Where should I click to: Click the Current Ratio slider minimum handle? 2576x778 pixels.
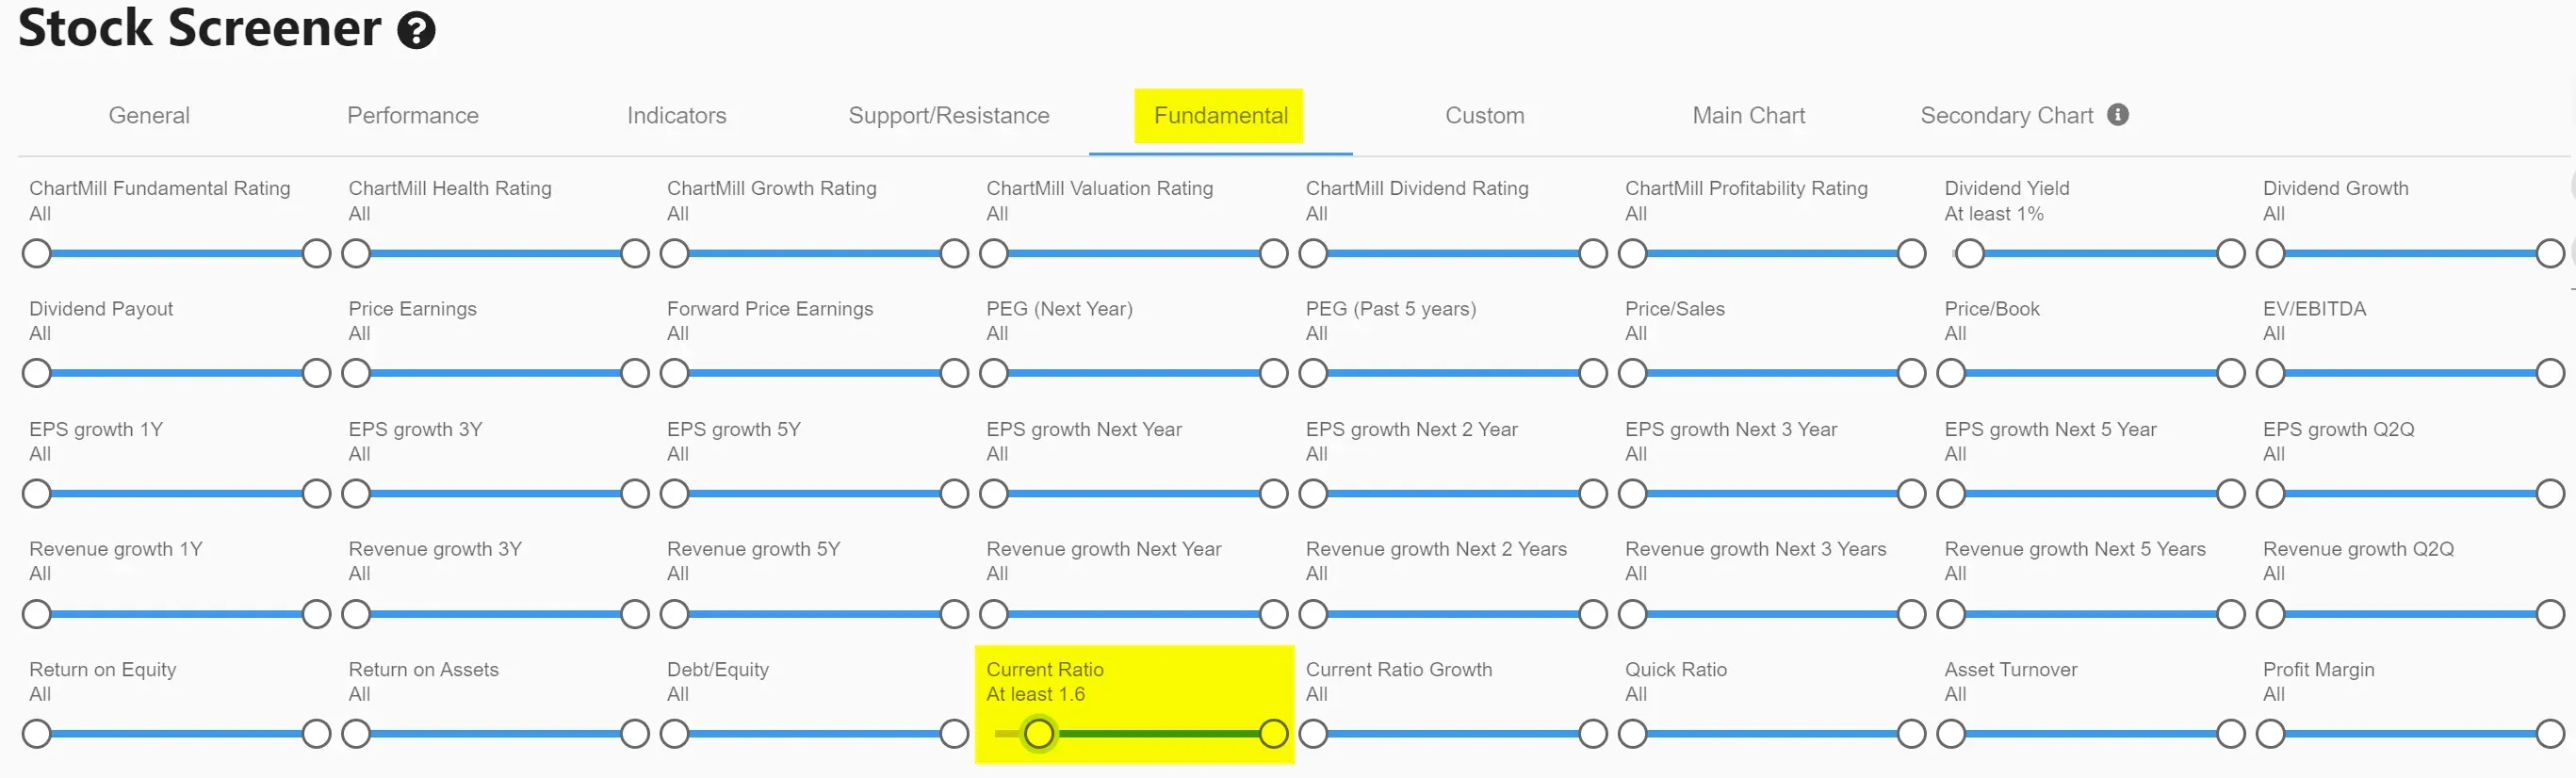pyautogui.click(x=1039, y=734)
